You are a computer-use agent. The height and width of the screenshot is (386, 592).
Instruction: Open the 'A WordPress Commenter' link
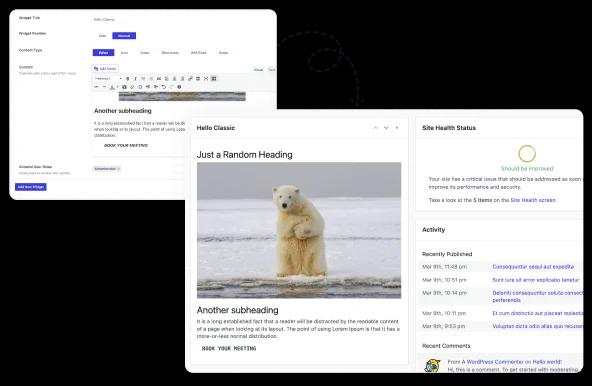click(x=492, y=362)
